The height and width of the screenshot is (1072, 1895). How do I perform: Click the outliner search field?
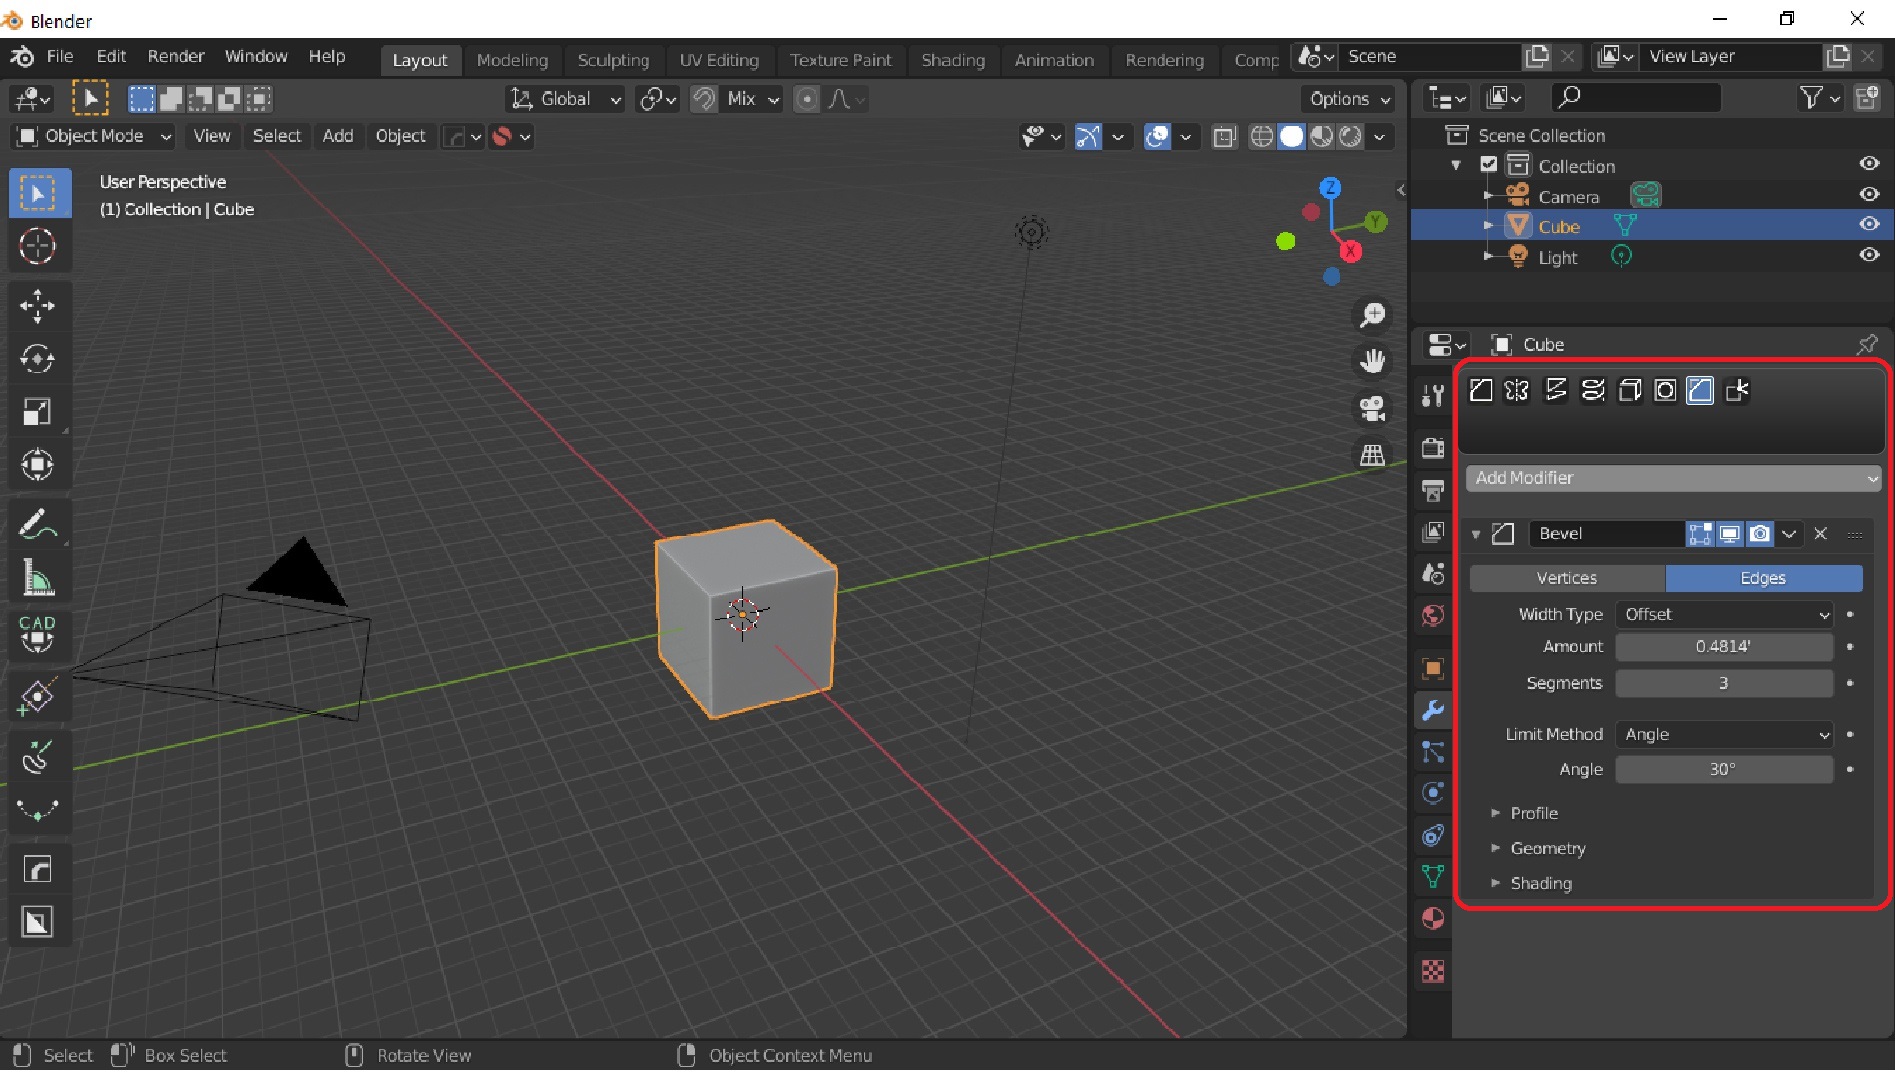[1636, 97]
